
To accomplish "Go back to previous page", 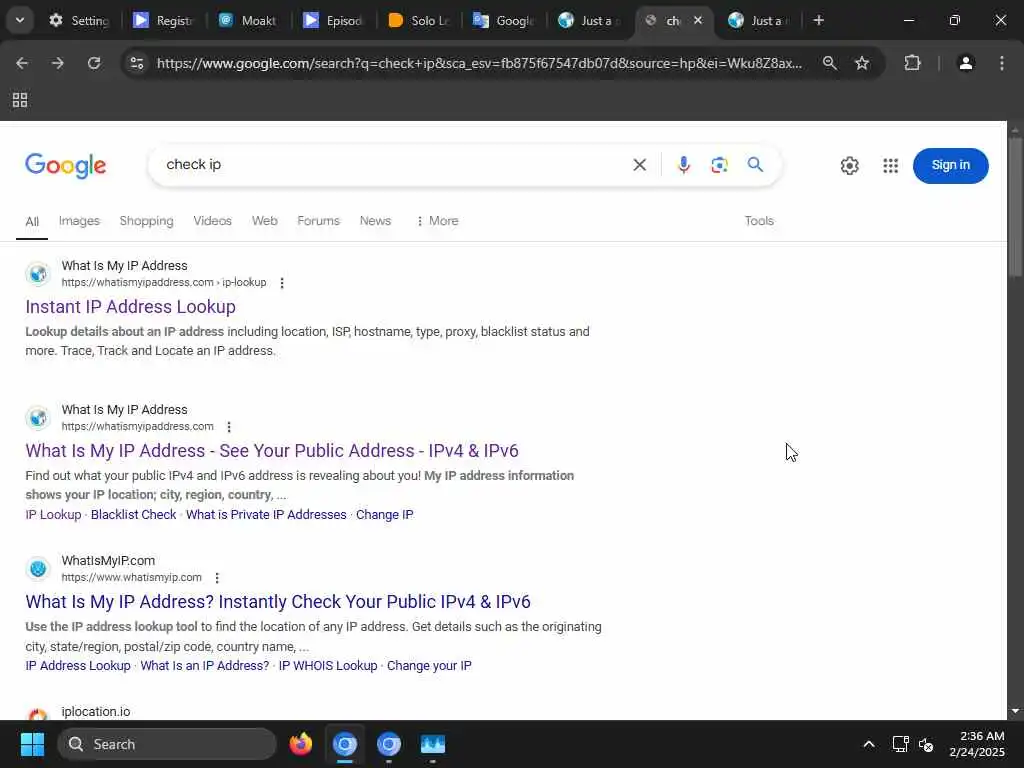I will pos(22,63).
